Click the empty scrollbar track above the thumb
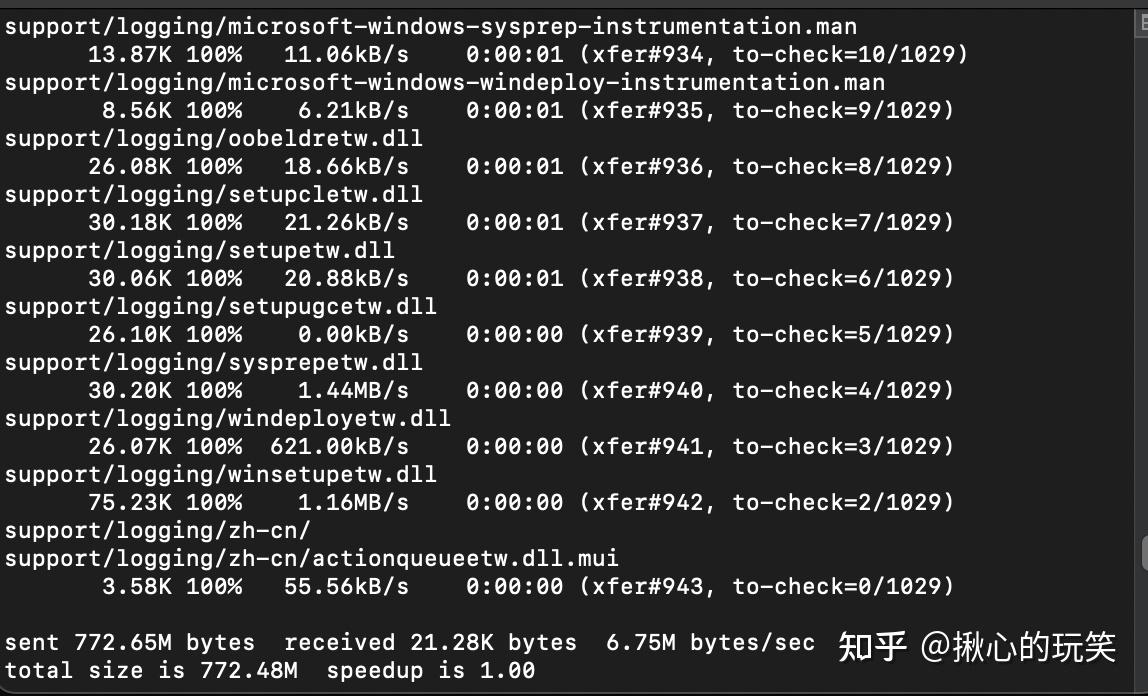The height and width of the screenshot is (696, 1148). pos(1143,285)
